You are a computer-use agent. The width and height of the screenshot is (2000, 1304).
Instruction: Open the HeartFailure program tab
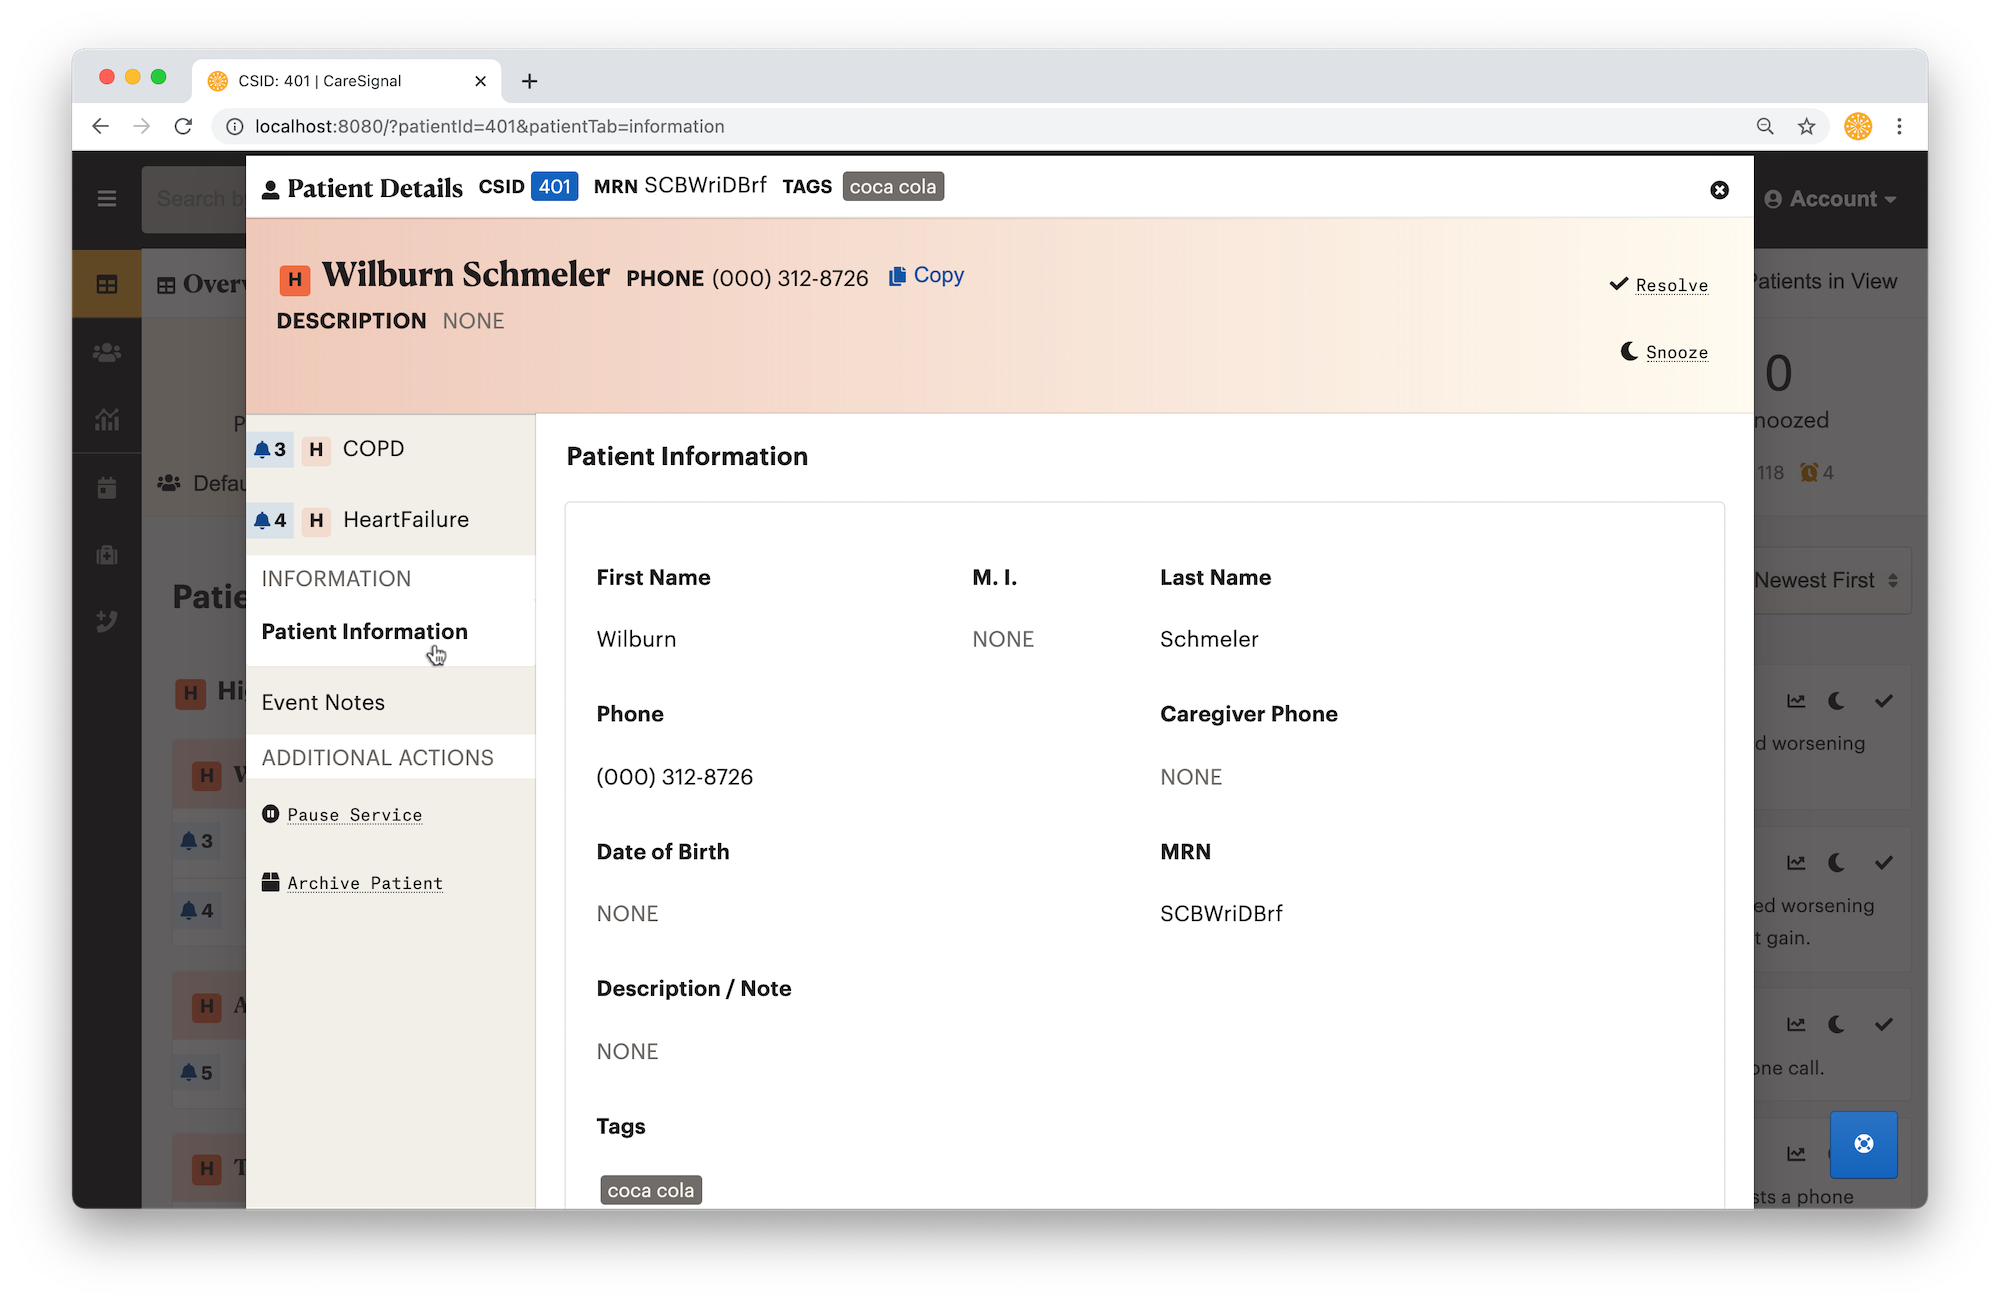pyautogui.click(x=391, y=520)
